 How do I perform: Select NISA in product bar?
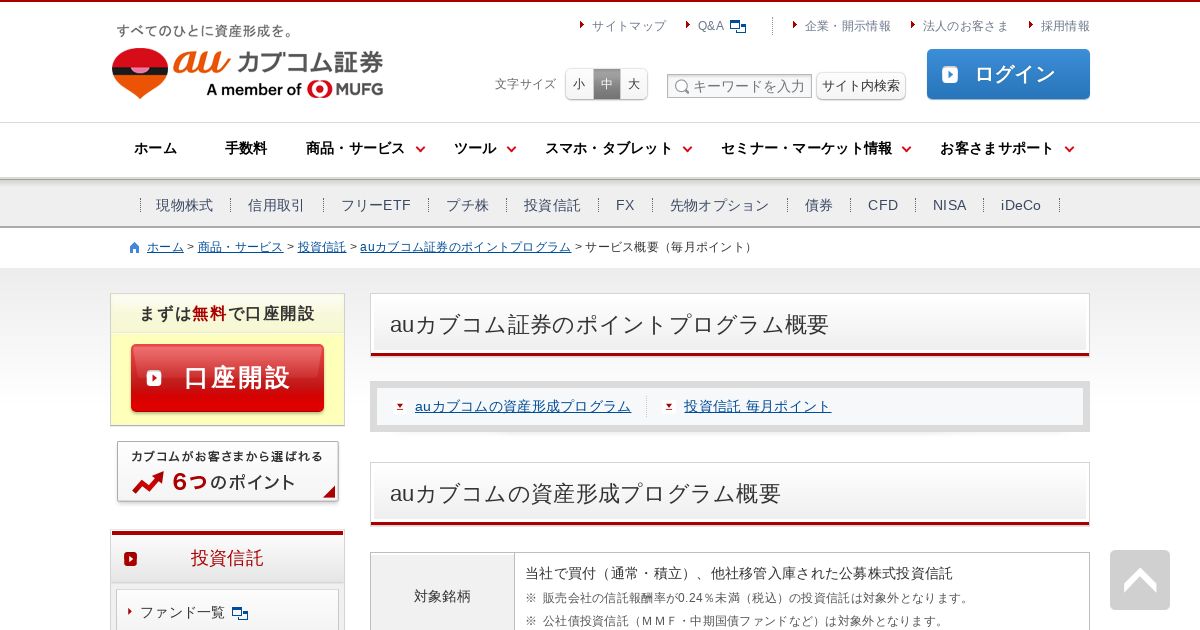click(950, 205)
